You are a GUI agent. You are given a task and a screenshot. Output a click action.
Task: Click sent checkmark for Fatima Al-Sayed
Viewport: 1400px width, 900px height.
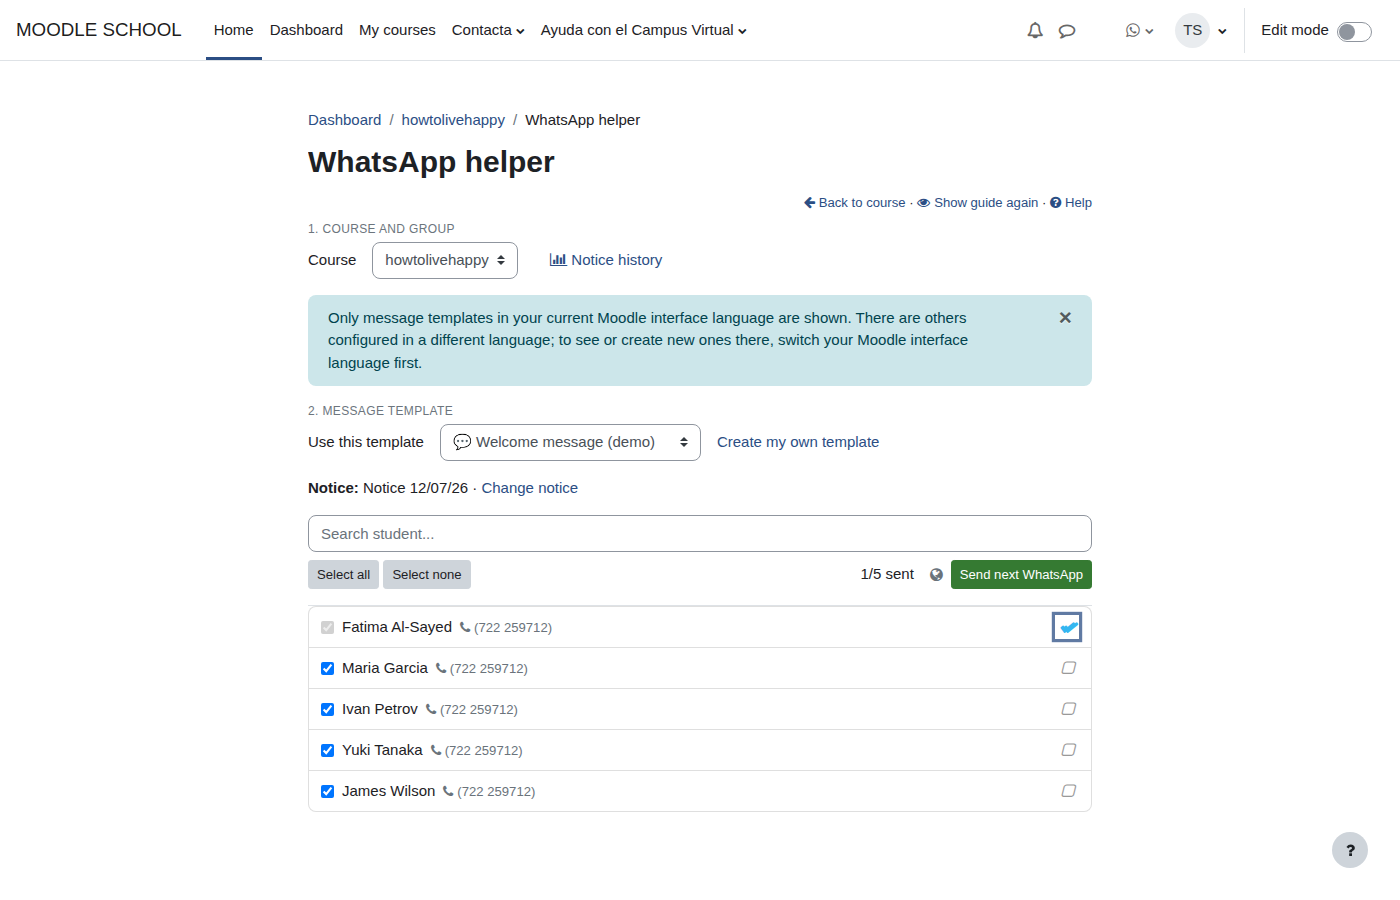pos(1068,627)
